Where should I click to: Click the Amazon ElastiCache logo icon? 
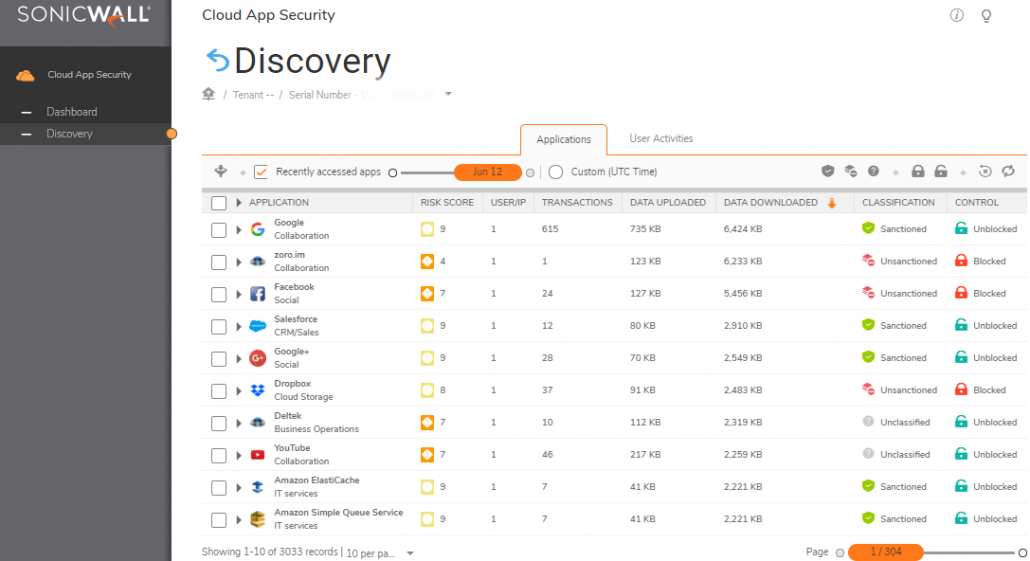(x=258, y=487)
